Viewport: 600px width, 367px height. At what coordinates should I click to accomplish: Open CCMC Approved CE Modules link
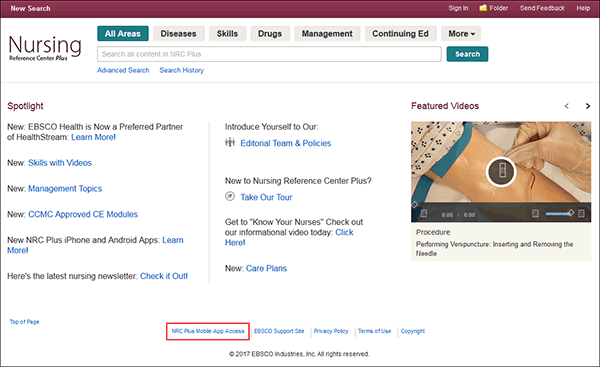point(83,214)
